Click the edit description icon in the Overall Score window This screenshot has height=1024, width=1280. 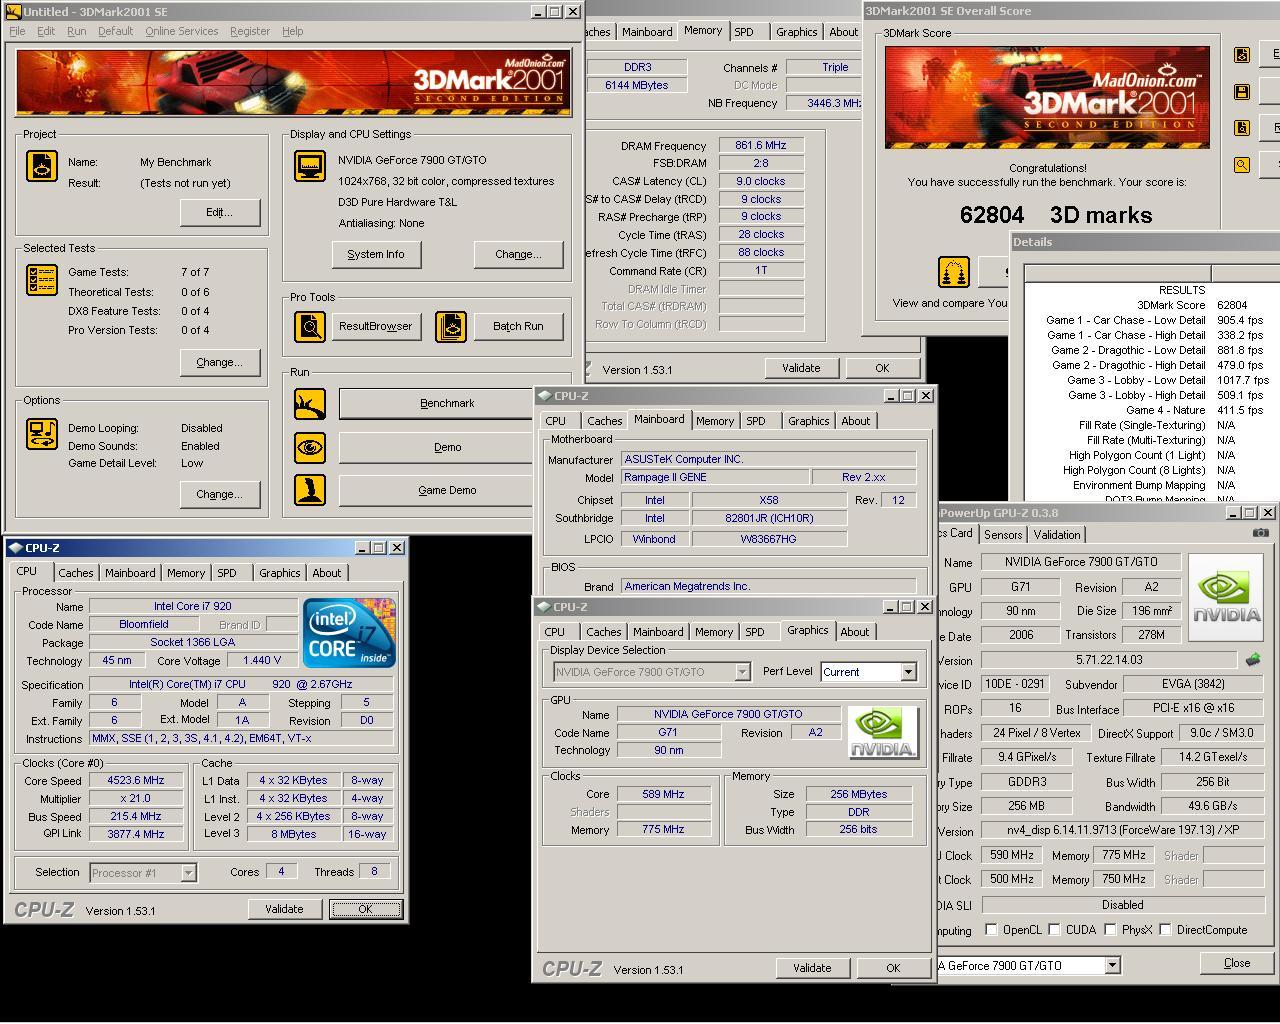(x=1242, y=55)
